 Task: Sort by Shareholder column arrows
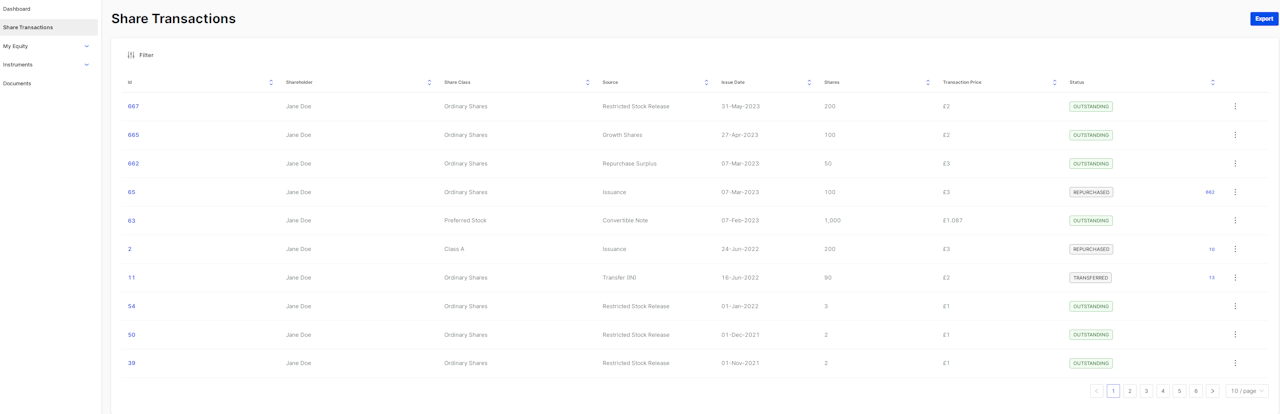[x=429, y=82]
